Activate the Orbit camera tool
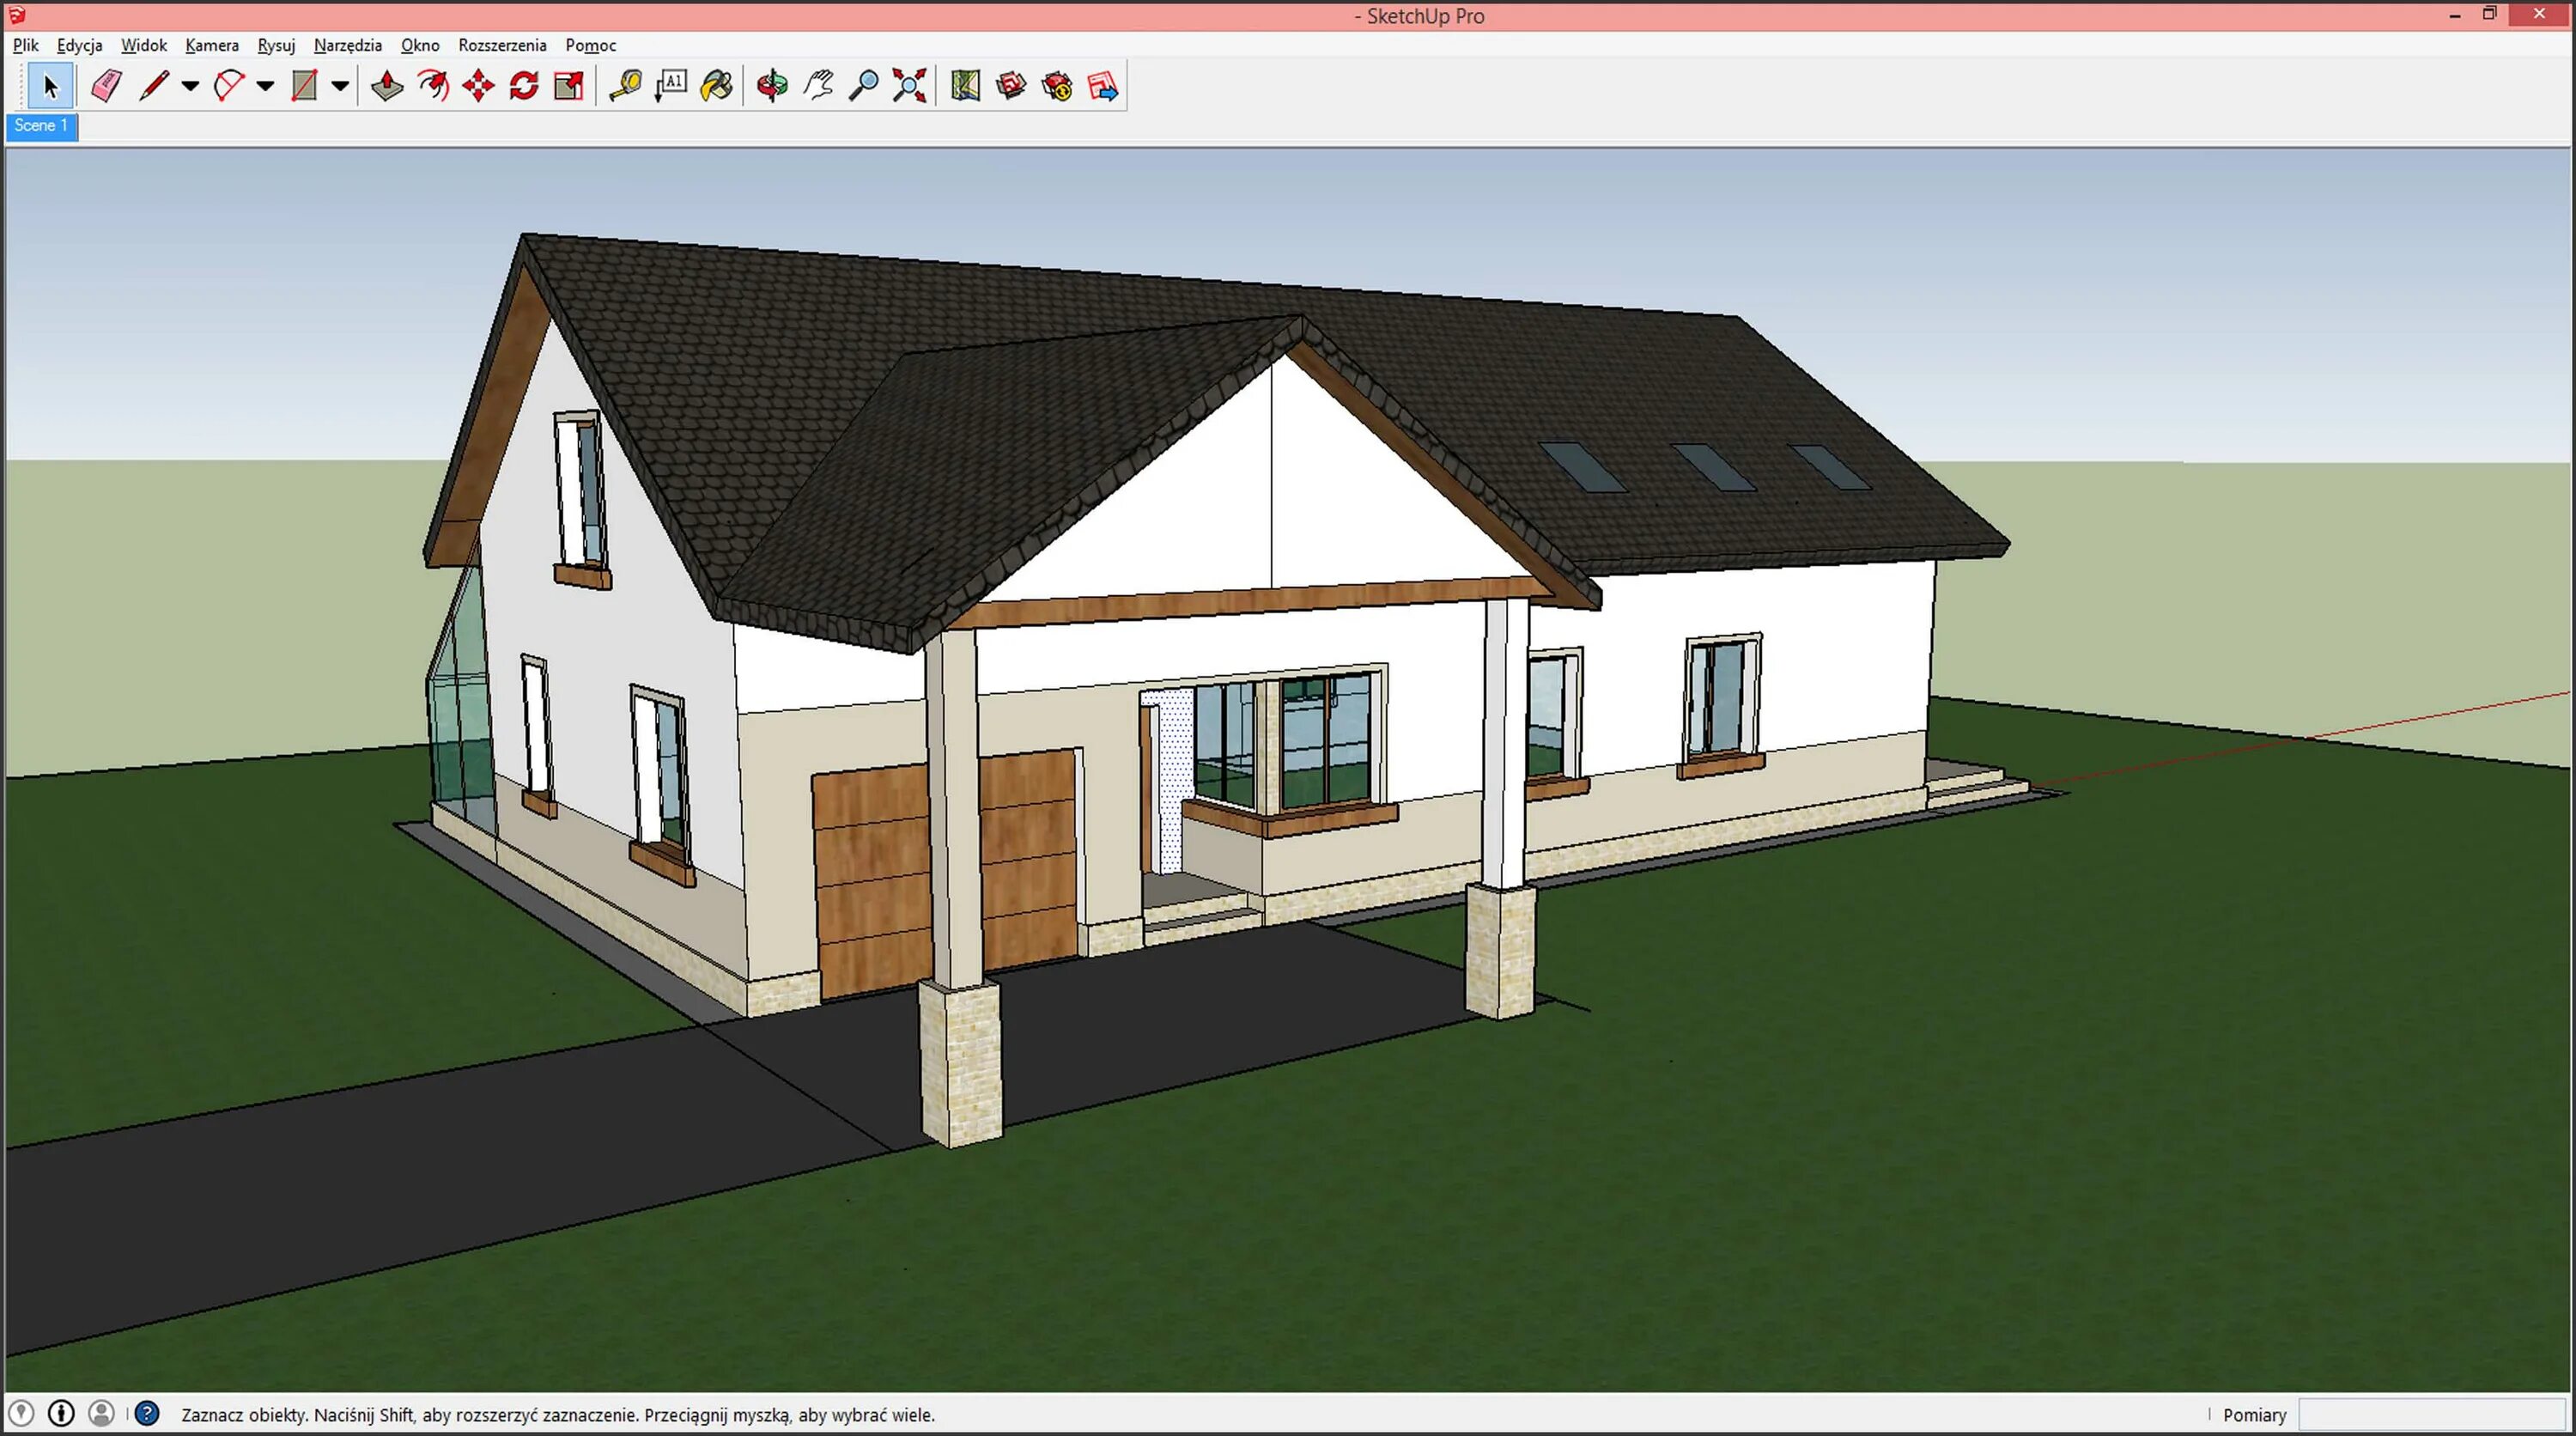The height and width of the screenshot is (1436, 2576). pyautogui.click(x=772, y=86)
